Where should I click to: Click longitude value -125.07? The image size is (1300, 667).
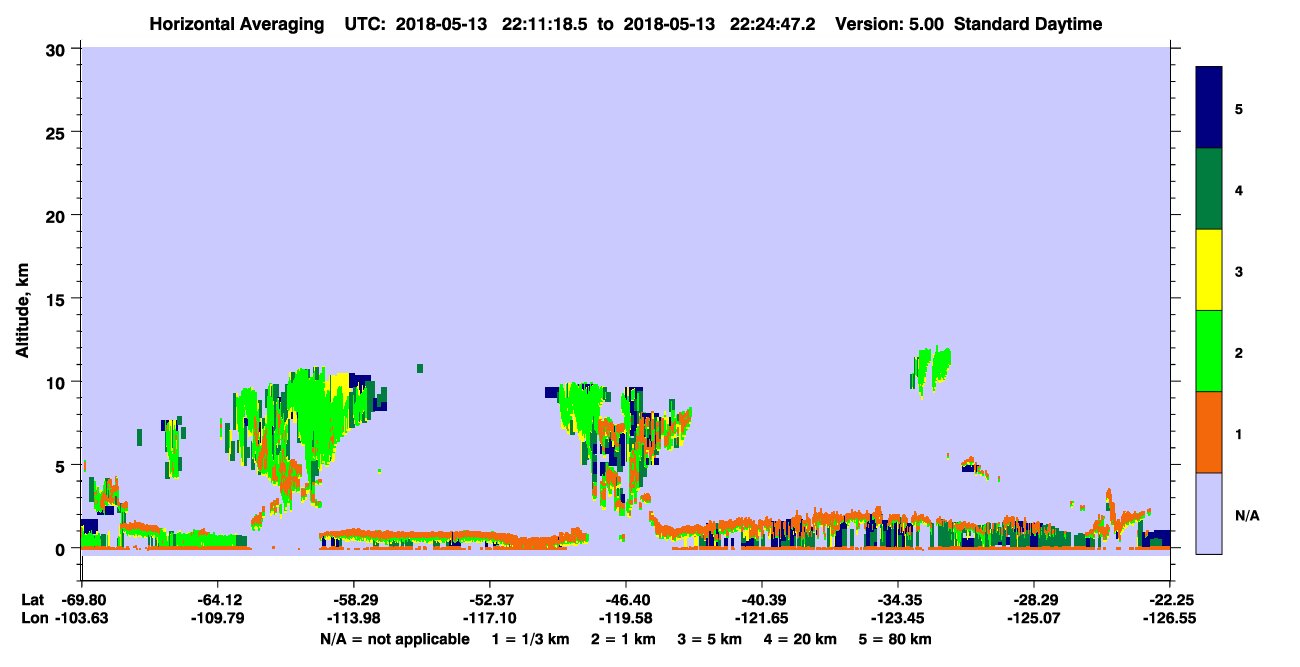coord(1034,618)
